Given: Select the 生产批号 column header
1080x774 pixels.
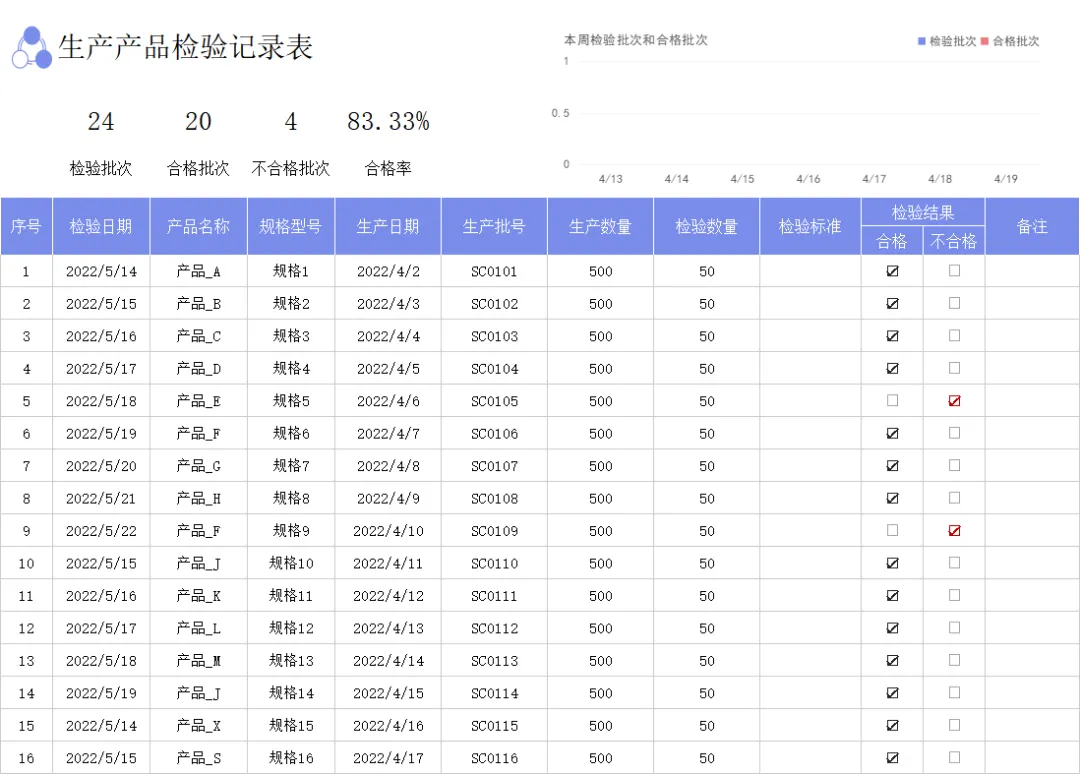Looking at the screenshot, I should pos(494,227).
